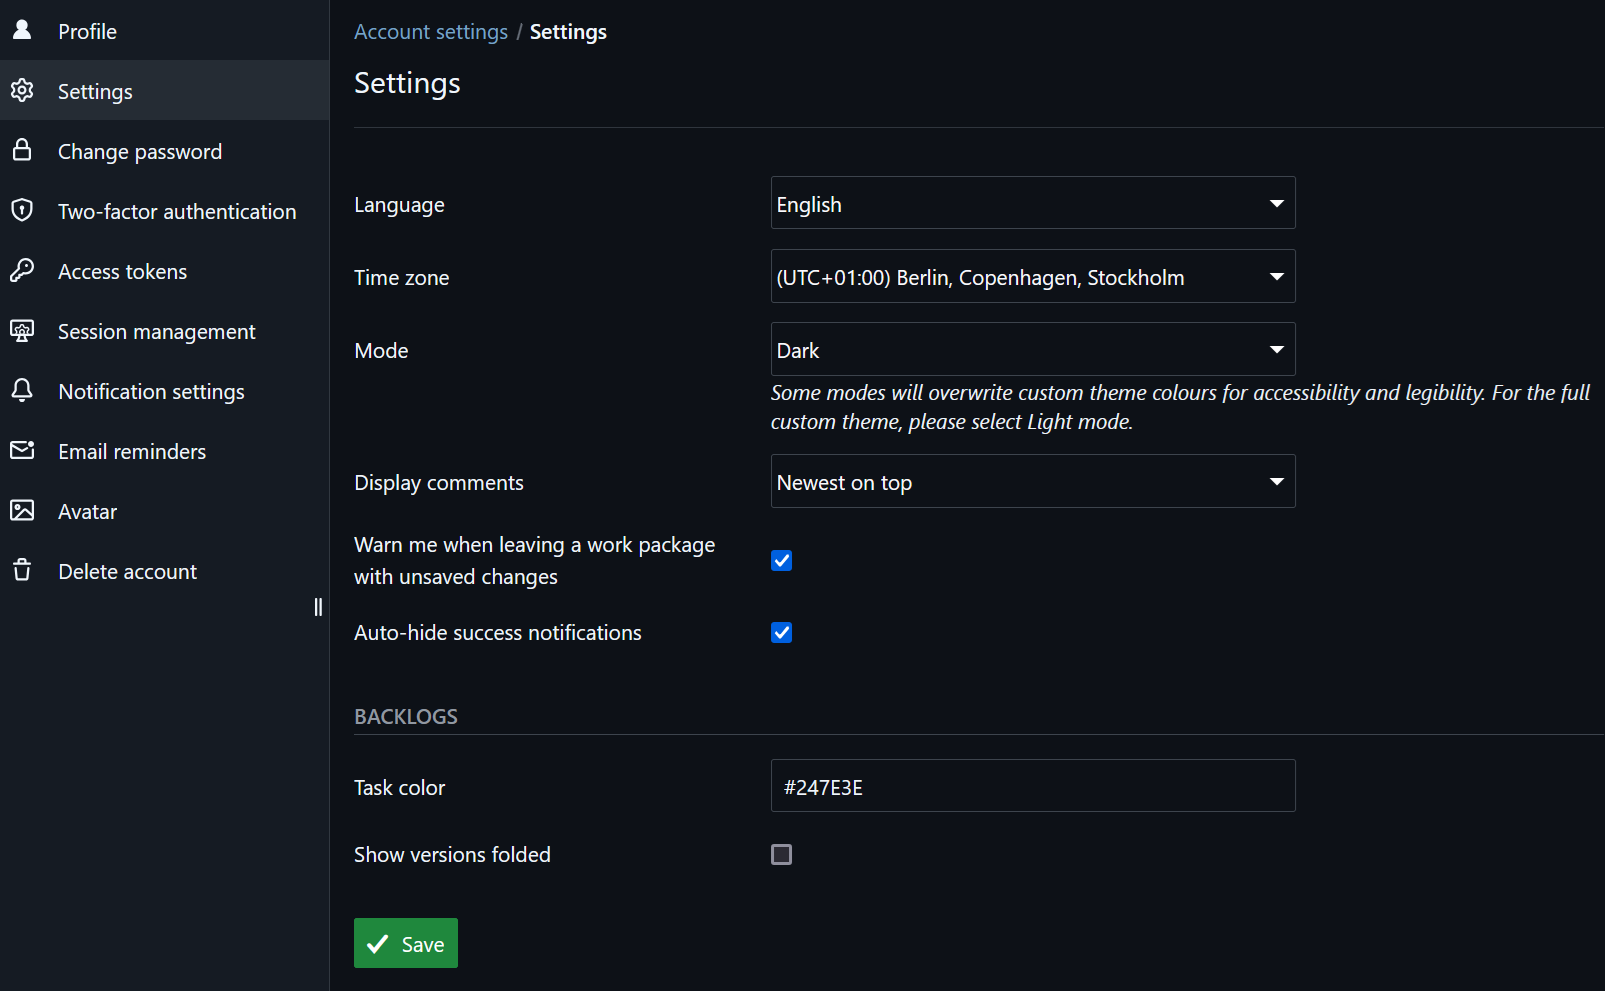Click the BACKLOGS section heading
The height and width of the screenshot is (991, 1605).
coord(406,716)
